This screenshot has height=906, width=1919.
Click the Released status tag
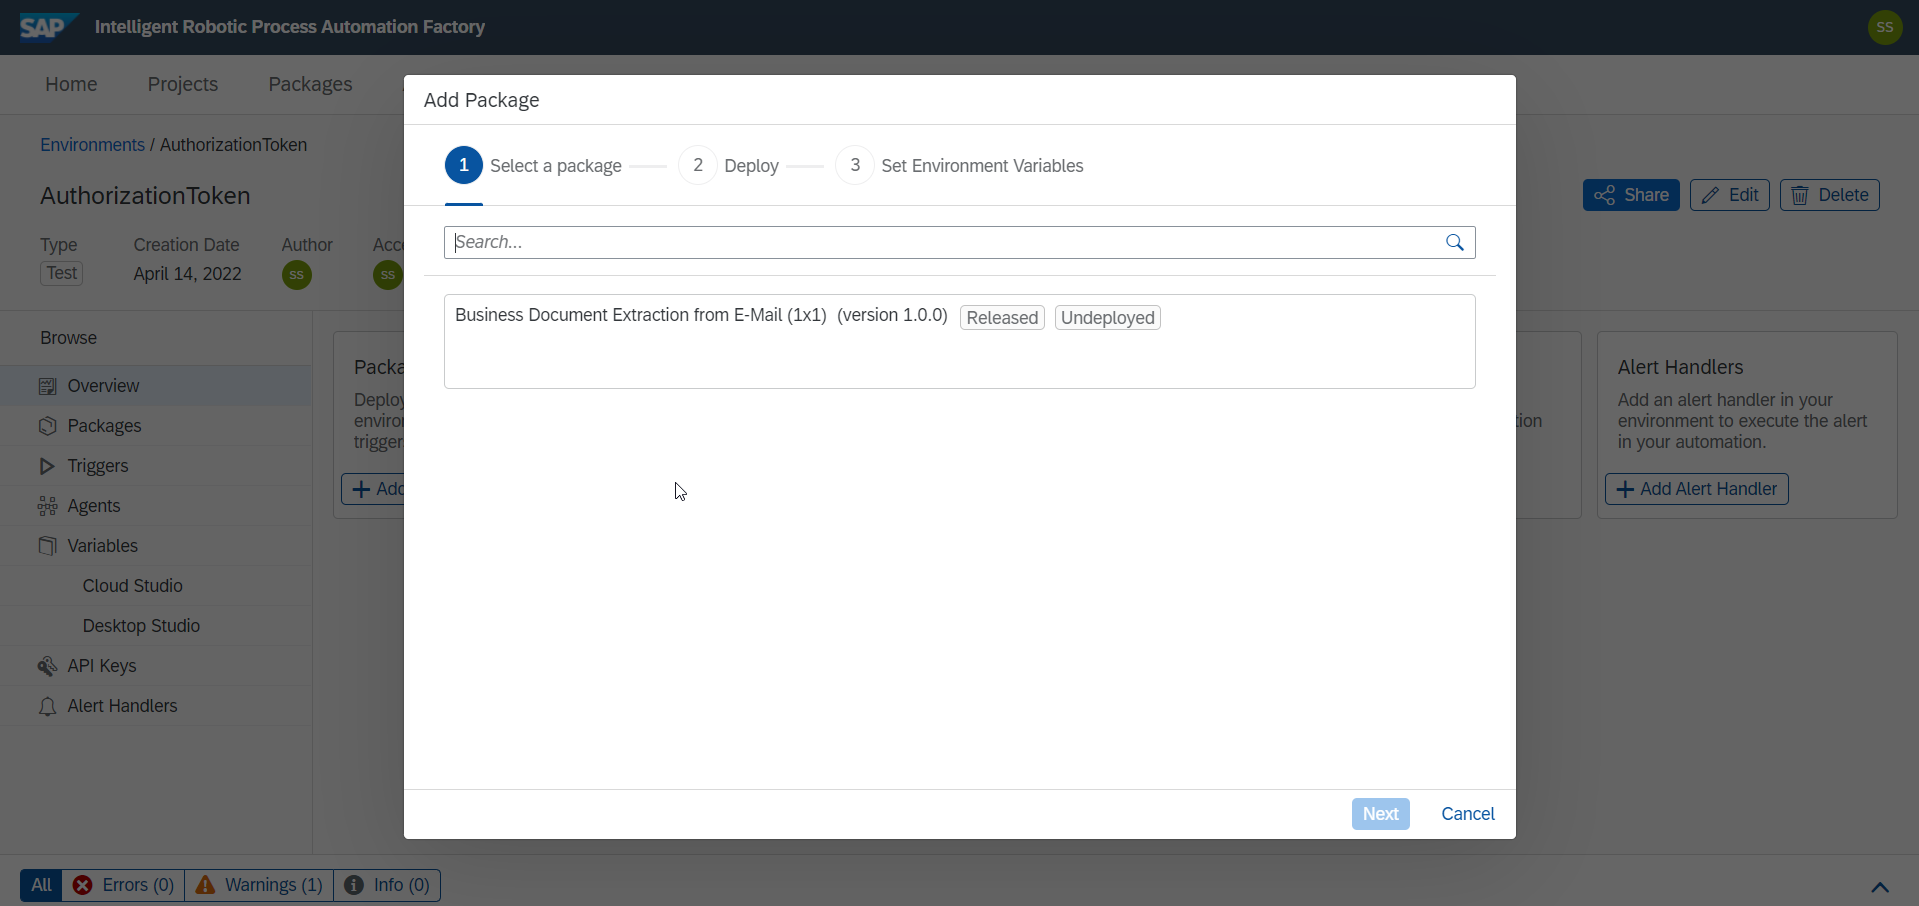pyautogui.click(x=1002, y=317)
